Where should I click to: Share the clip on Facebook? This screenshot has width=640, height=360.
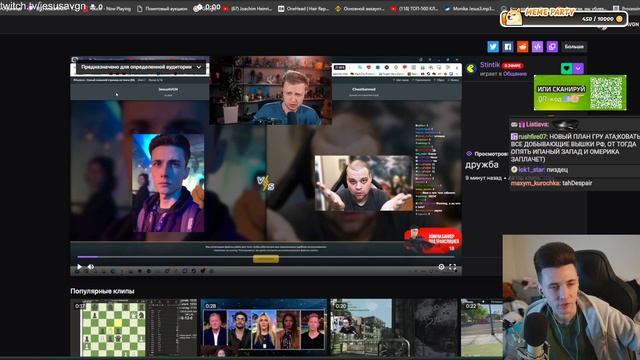[x=508, y=47]
